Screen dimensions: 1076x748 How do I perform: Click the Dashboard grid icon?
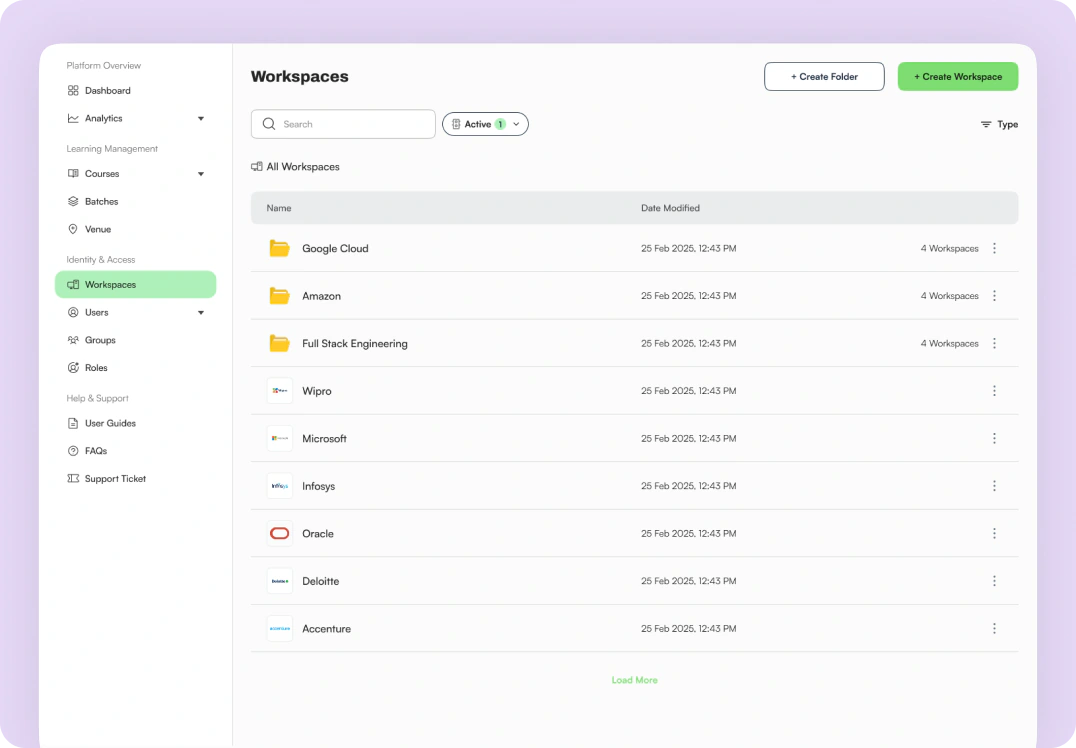click(73, 91)
